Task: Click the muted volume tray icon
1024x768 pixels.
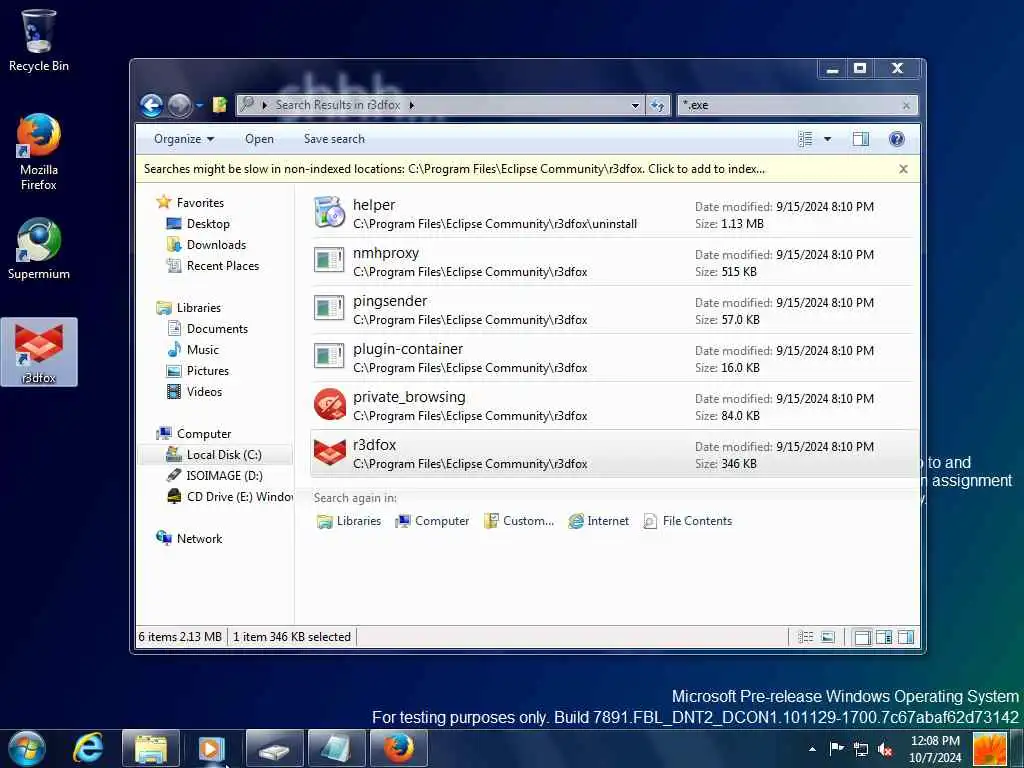Action: (x=885, y=749)
